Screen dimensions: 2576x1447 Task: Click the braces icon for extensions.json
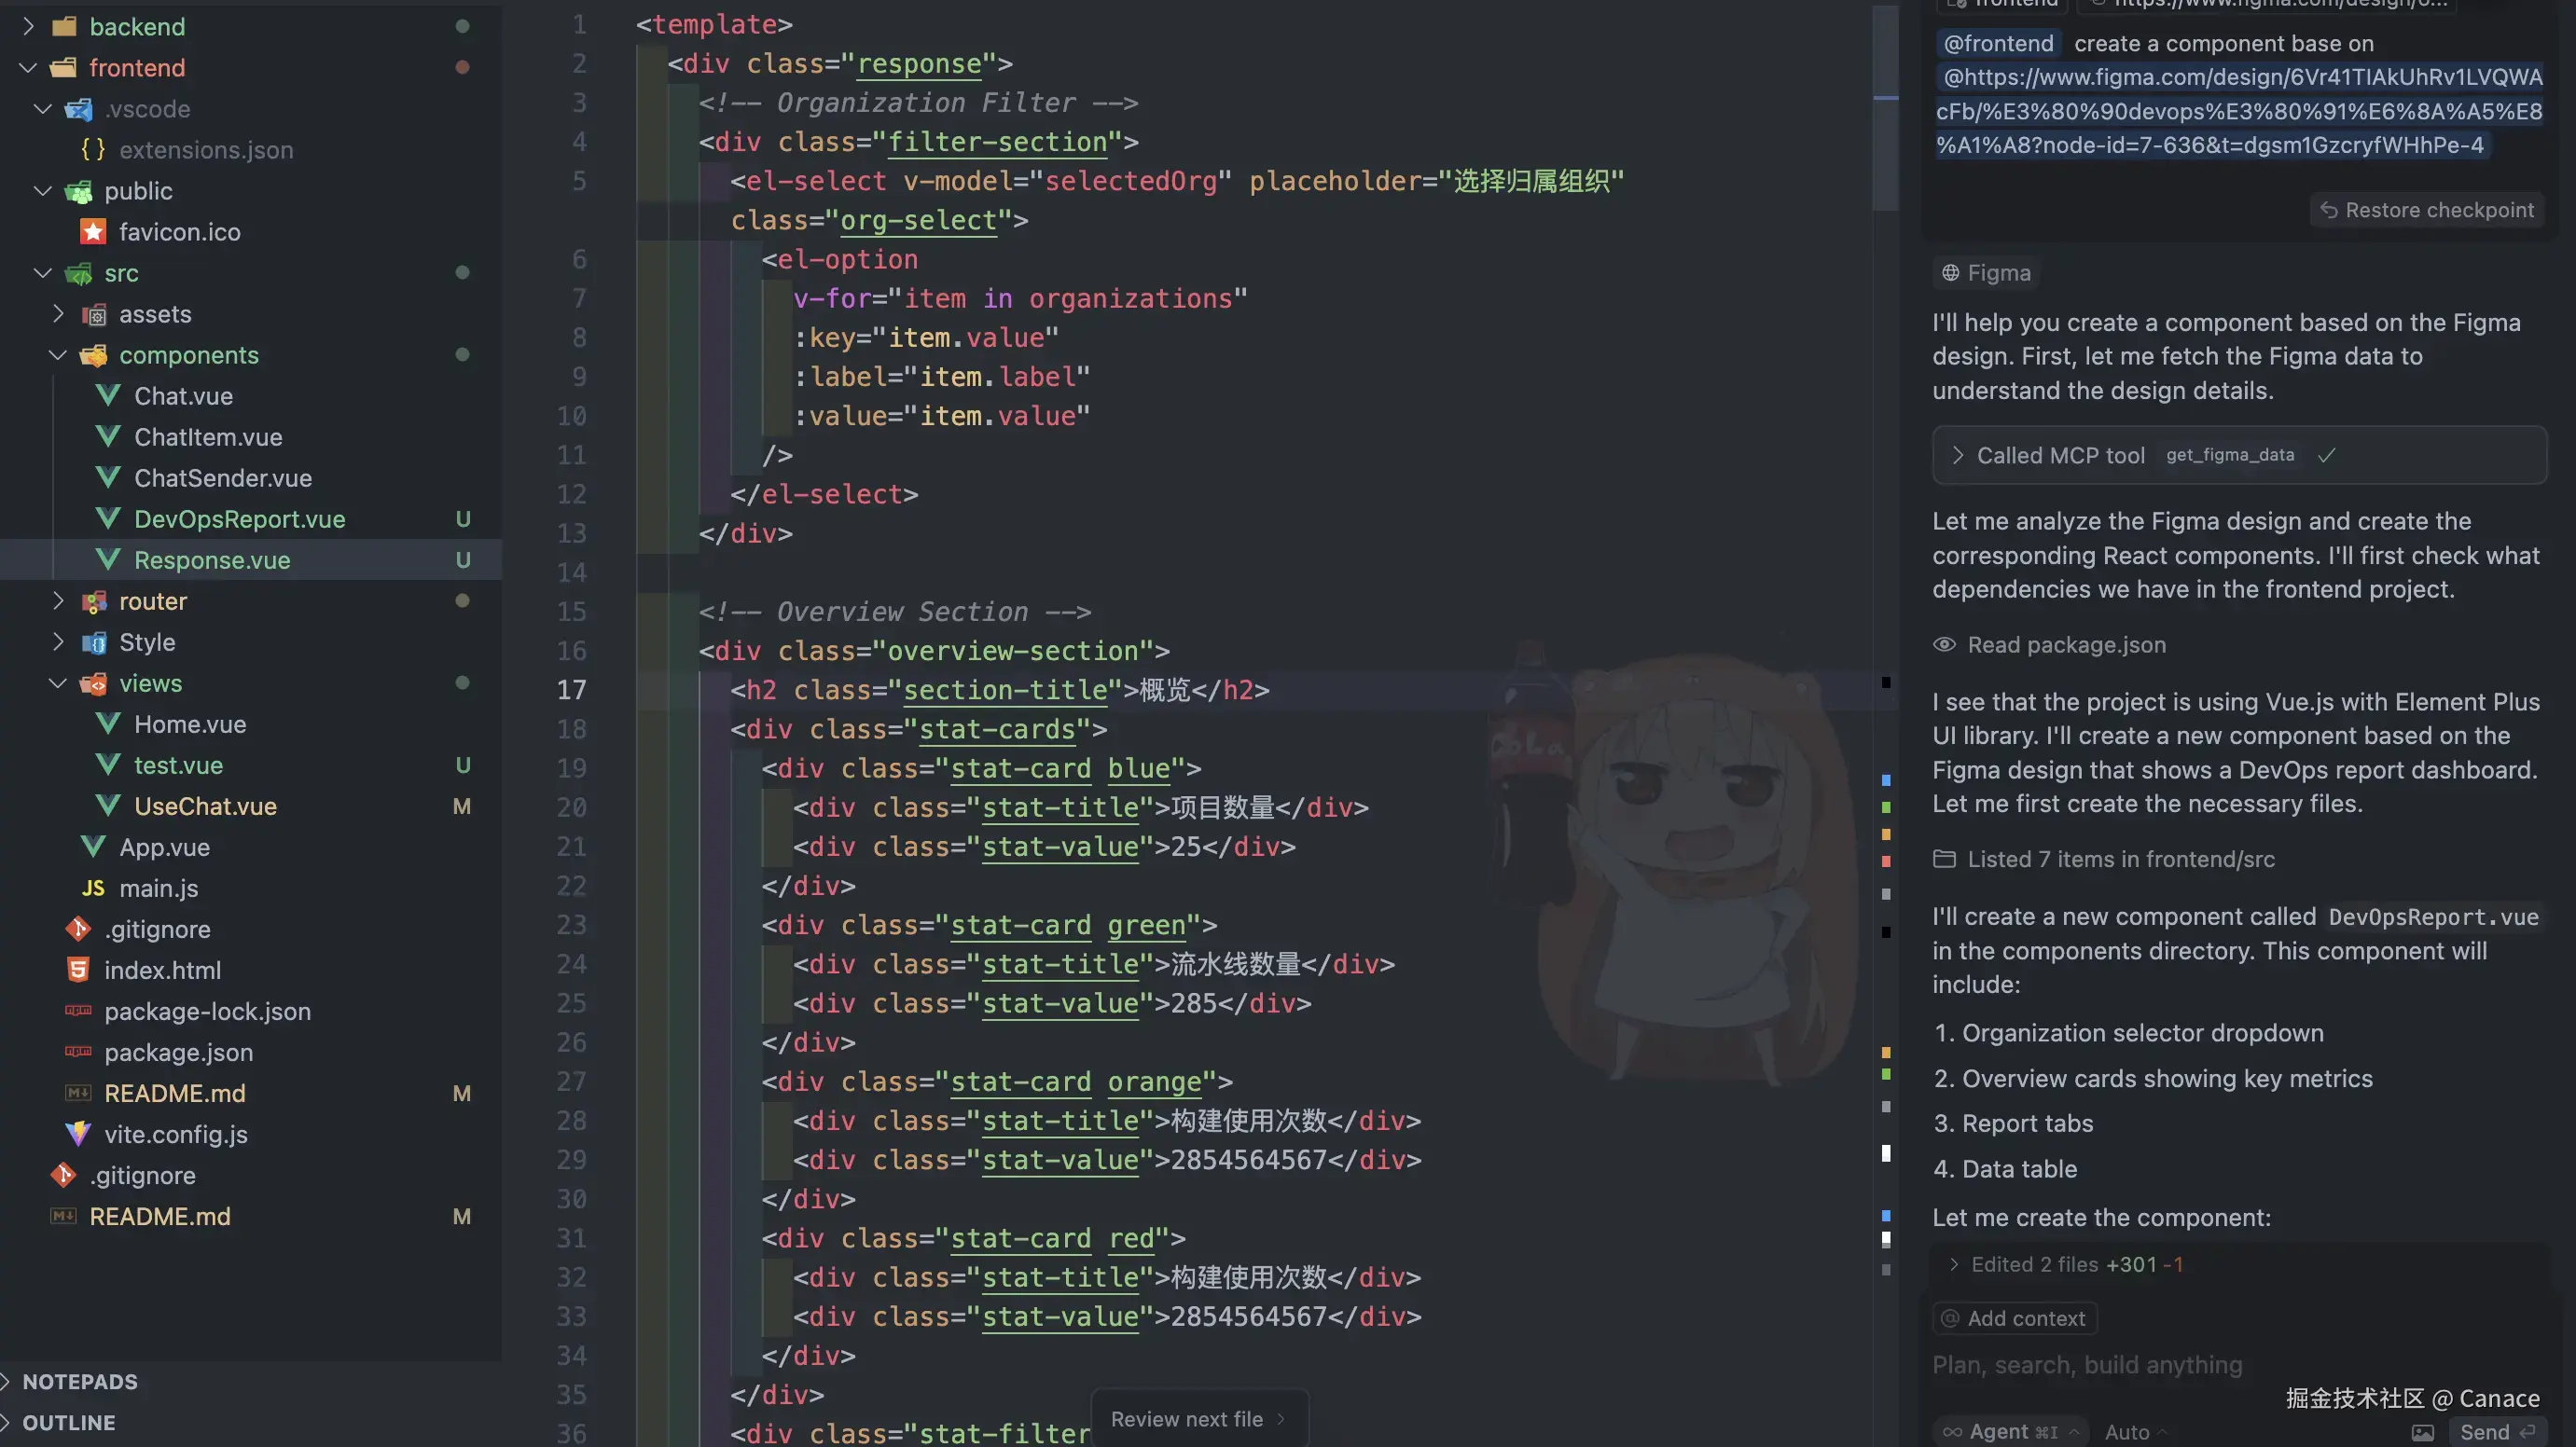(x=93, y=150)
